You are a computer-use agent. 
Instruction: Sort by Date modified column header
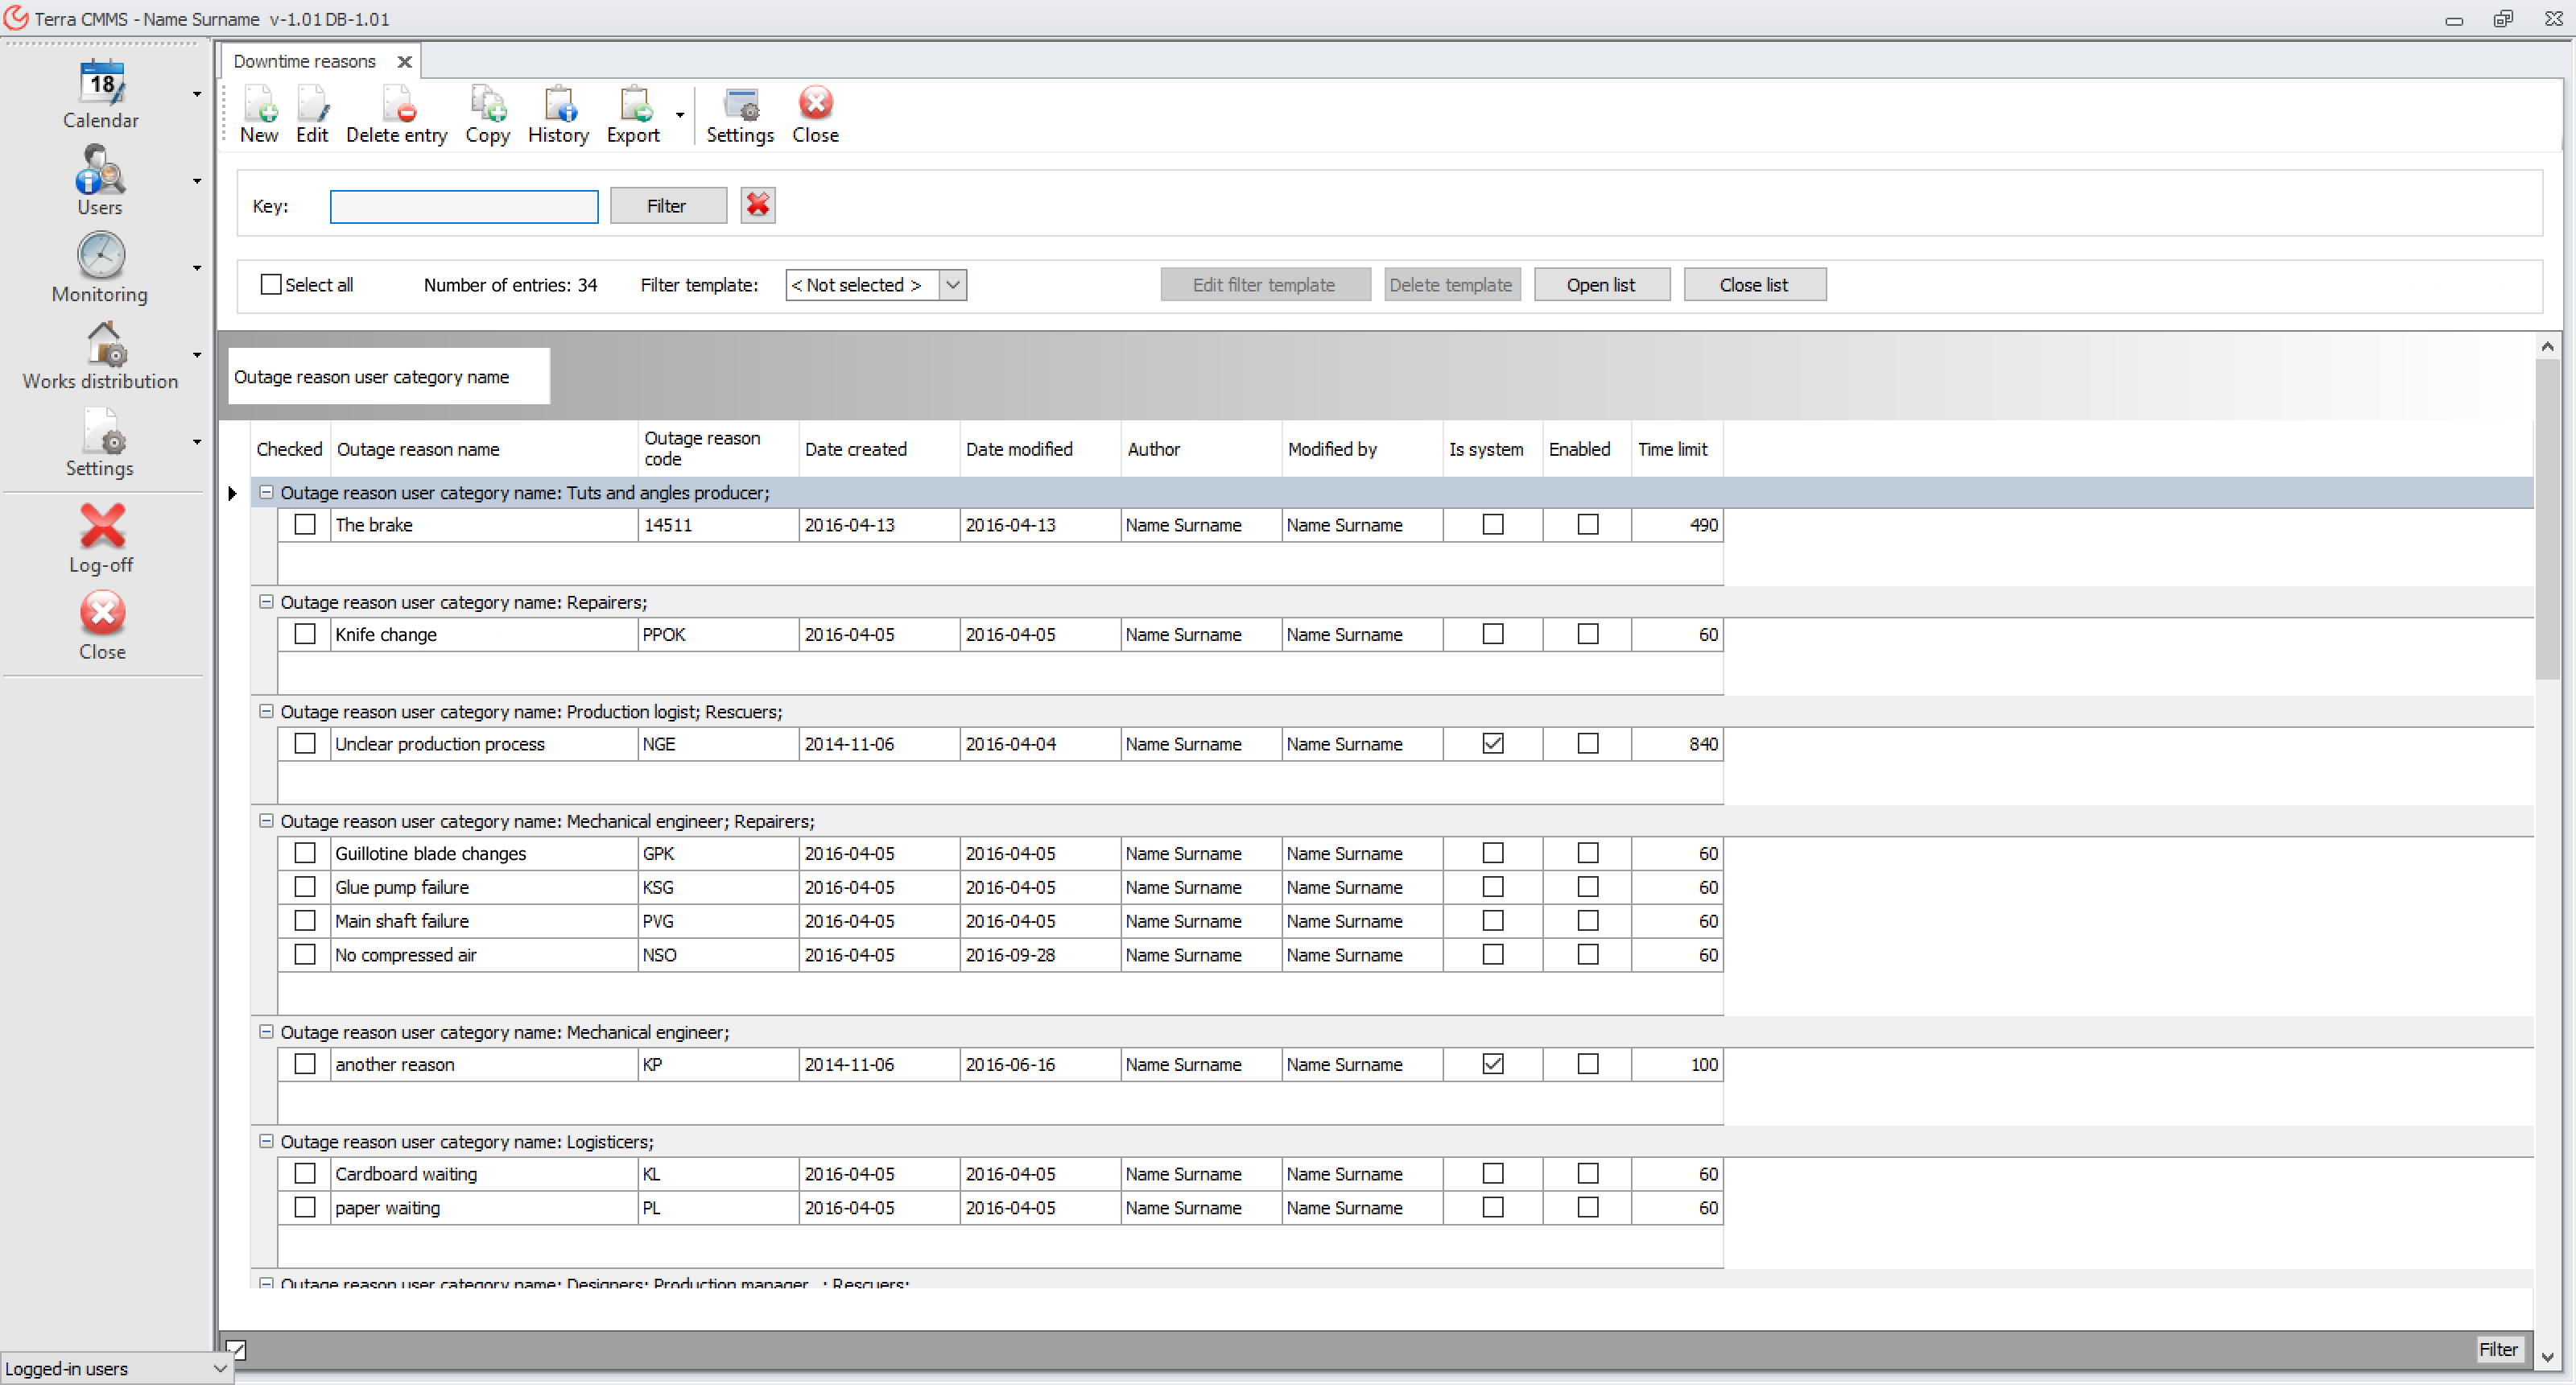[1040, 449]
